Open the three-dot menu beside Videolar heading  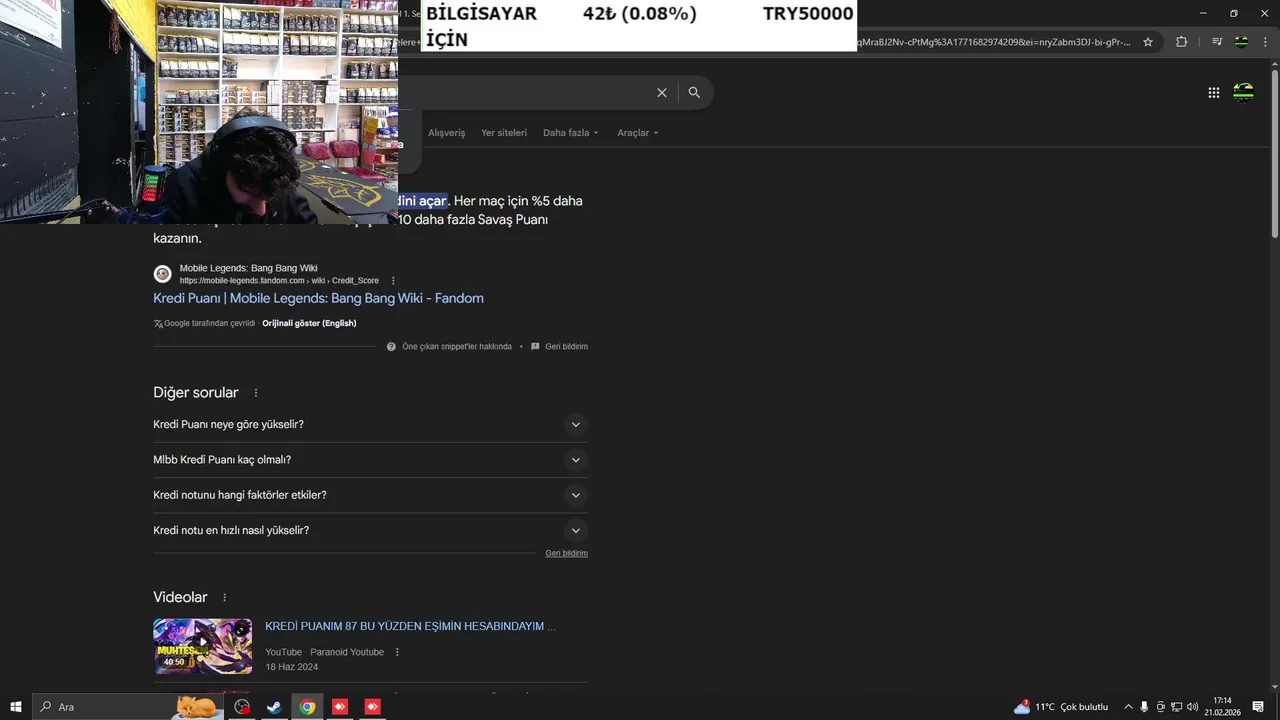click(224, 597)
